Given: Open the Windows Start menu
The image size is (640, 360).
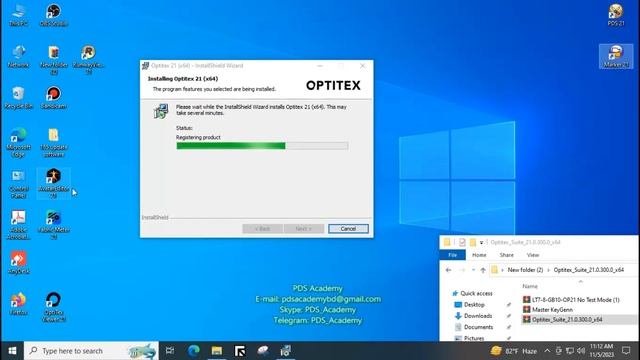Looking at the screenshot, I should click(x=12, y=351).
